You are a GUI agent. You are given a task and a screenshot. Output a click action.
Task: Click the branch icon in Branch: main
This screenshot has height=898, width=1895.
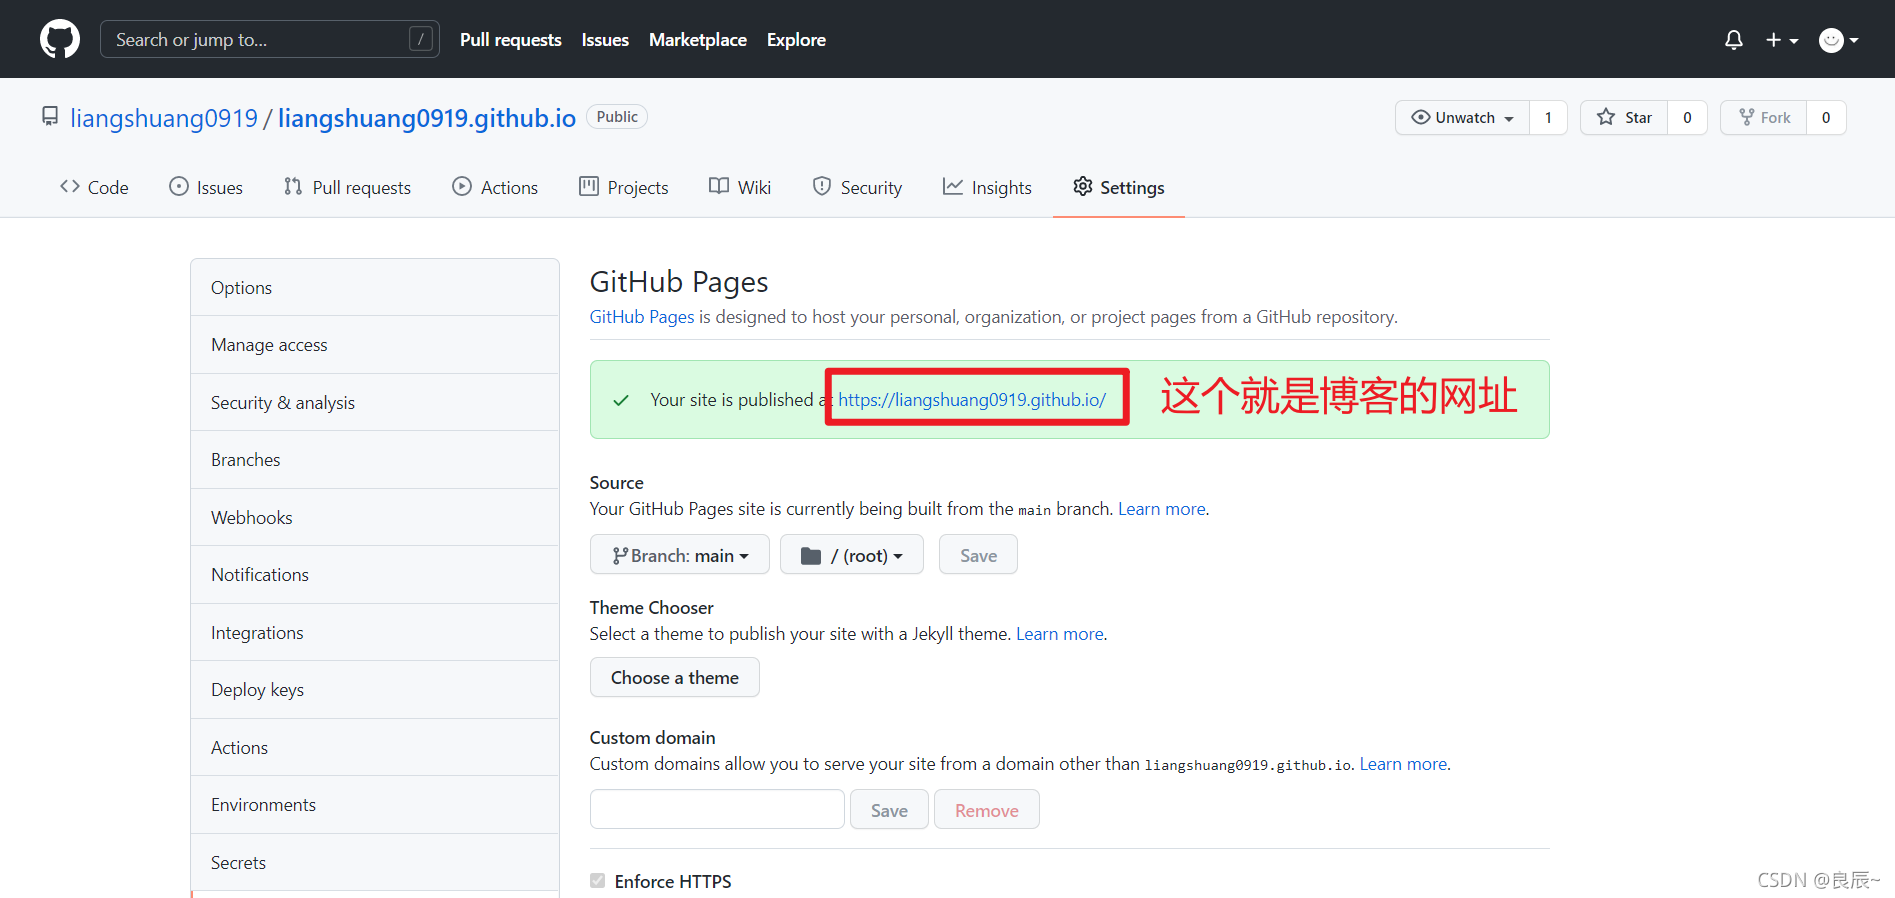pyautogui.click(x=620, y=556)
